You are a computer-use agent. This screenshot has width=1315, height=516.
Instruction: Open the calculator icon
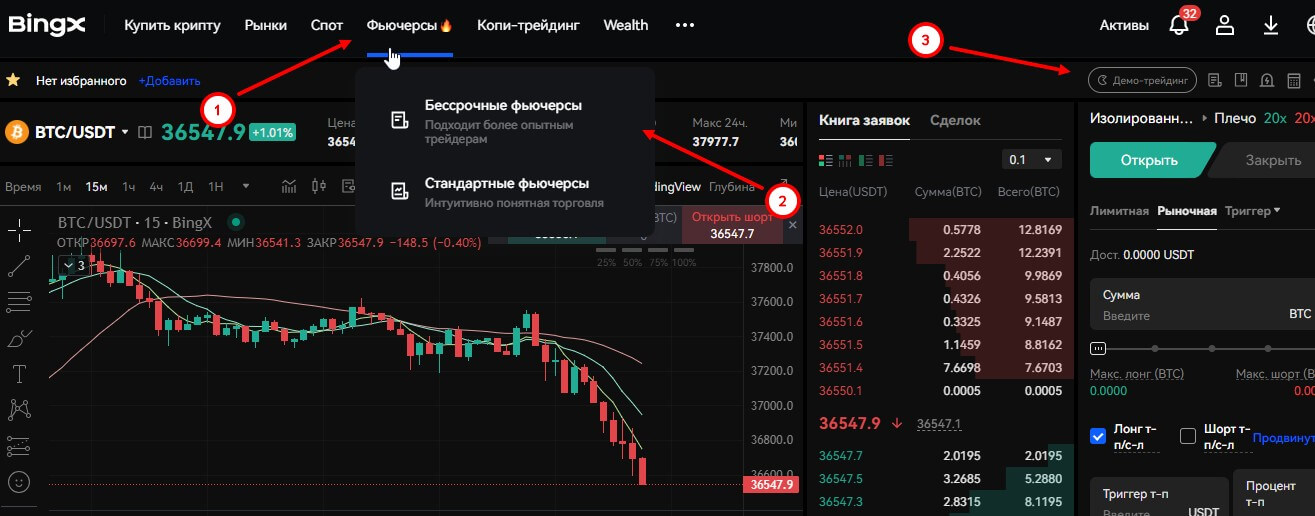point(1293,80)
